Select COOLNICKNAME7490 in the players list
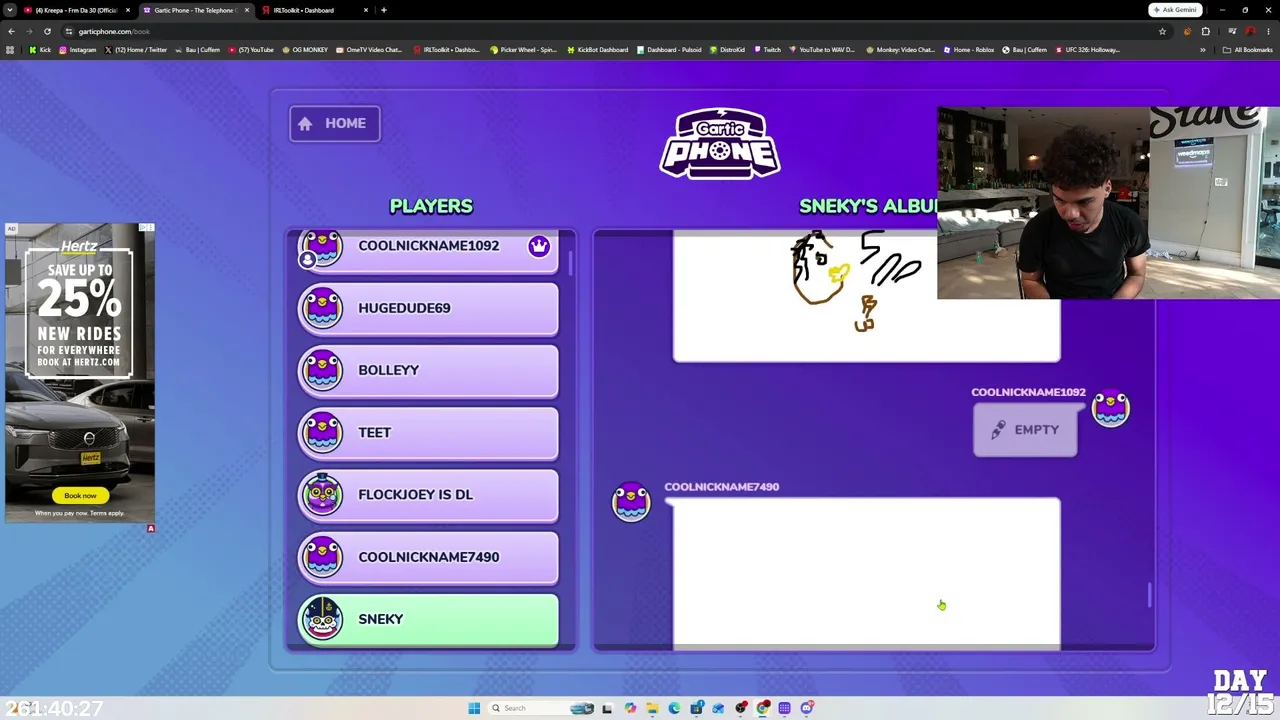 pos(428,557)
